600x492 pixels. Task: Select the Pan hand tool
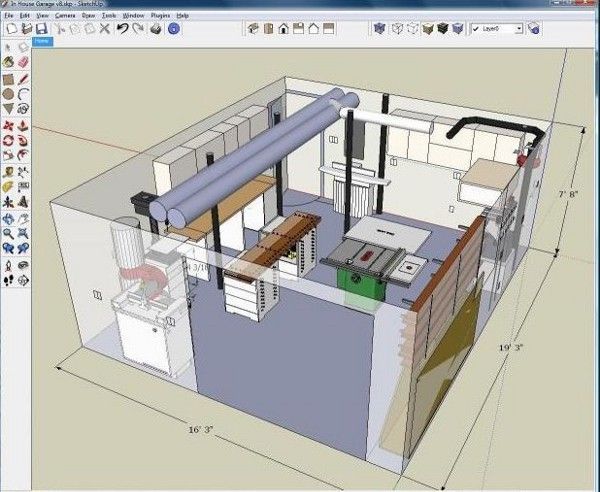[x=23, y=219]
